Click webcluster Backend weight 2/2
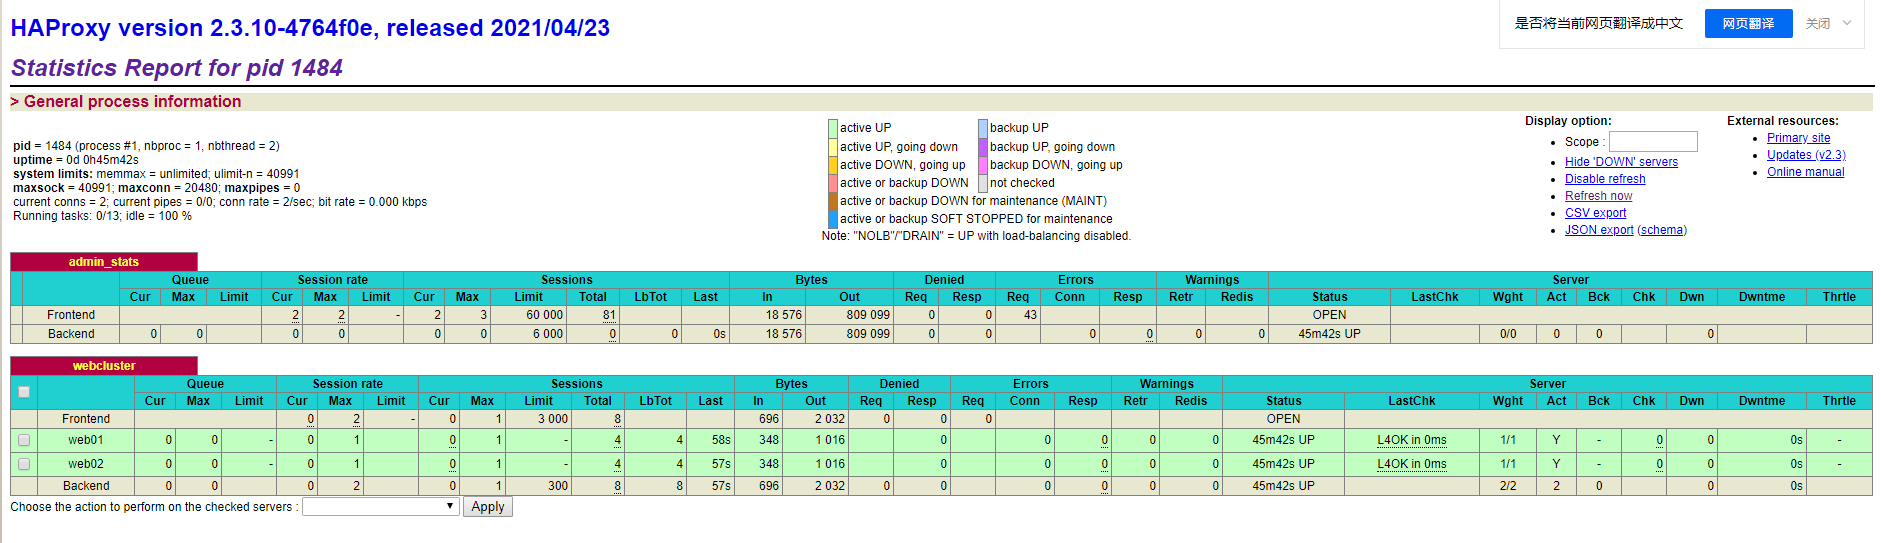Image resolution: width=1881 pixels, height=543 pixels. (1508, 486)
